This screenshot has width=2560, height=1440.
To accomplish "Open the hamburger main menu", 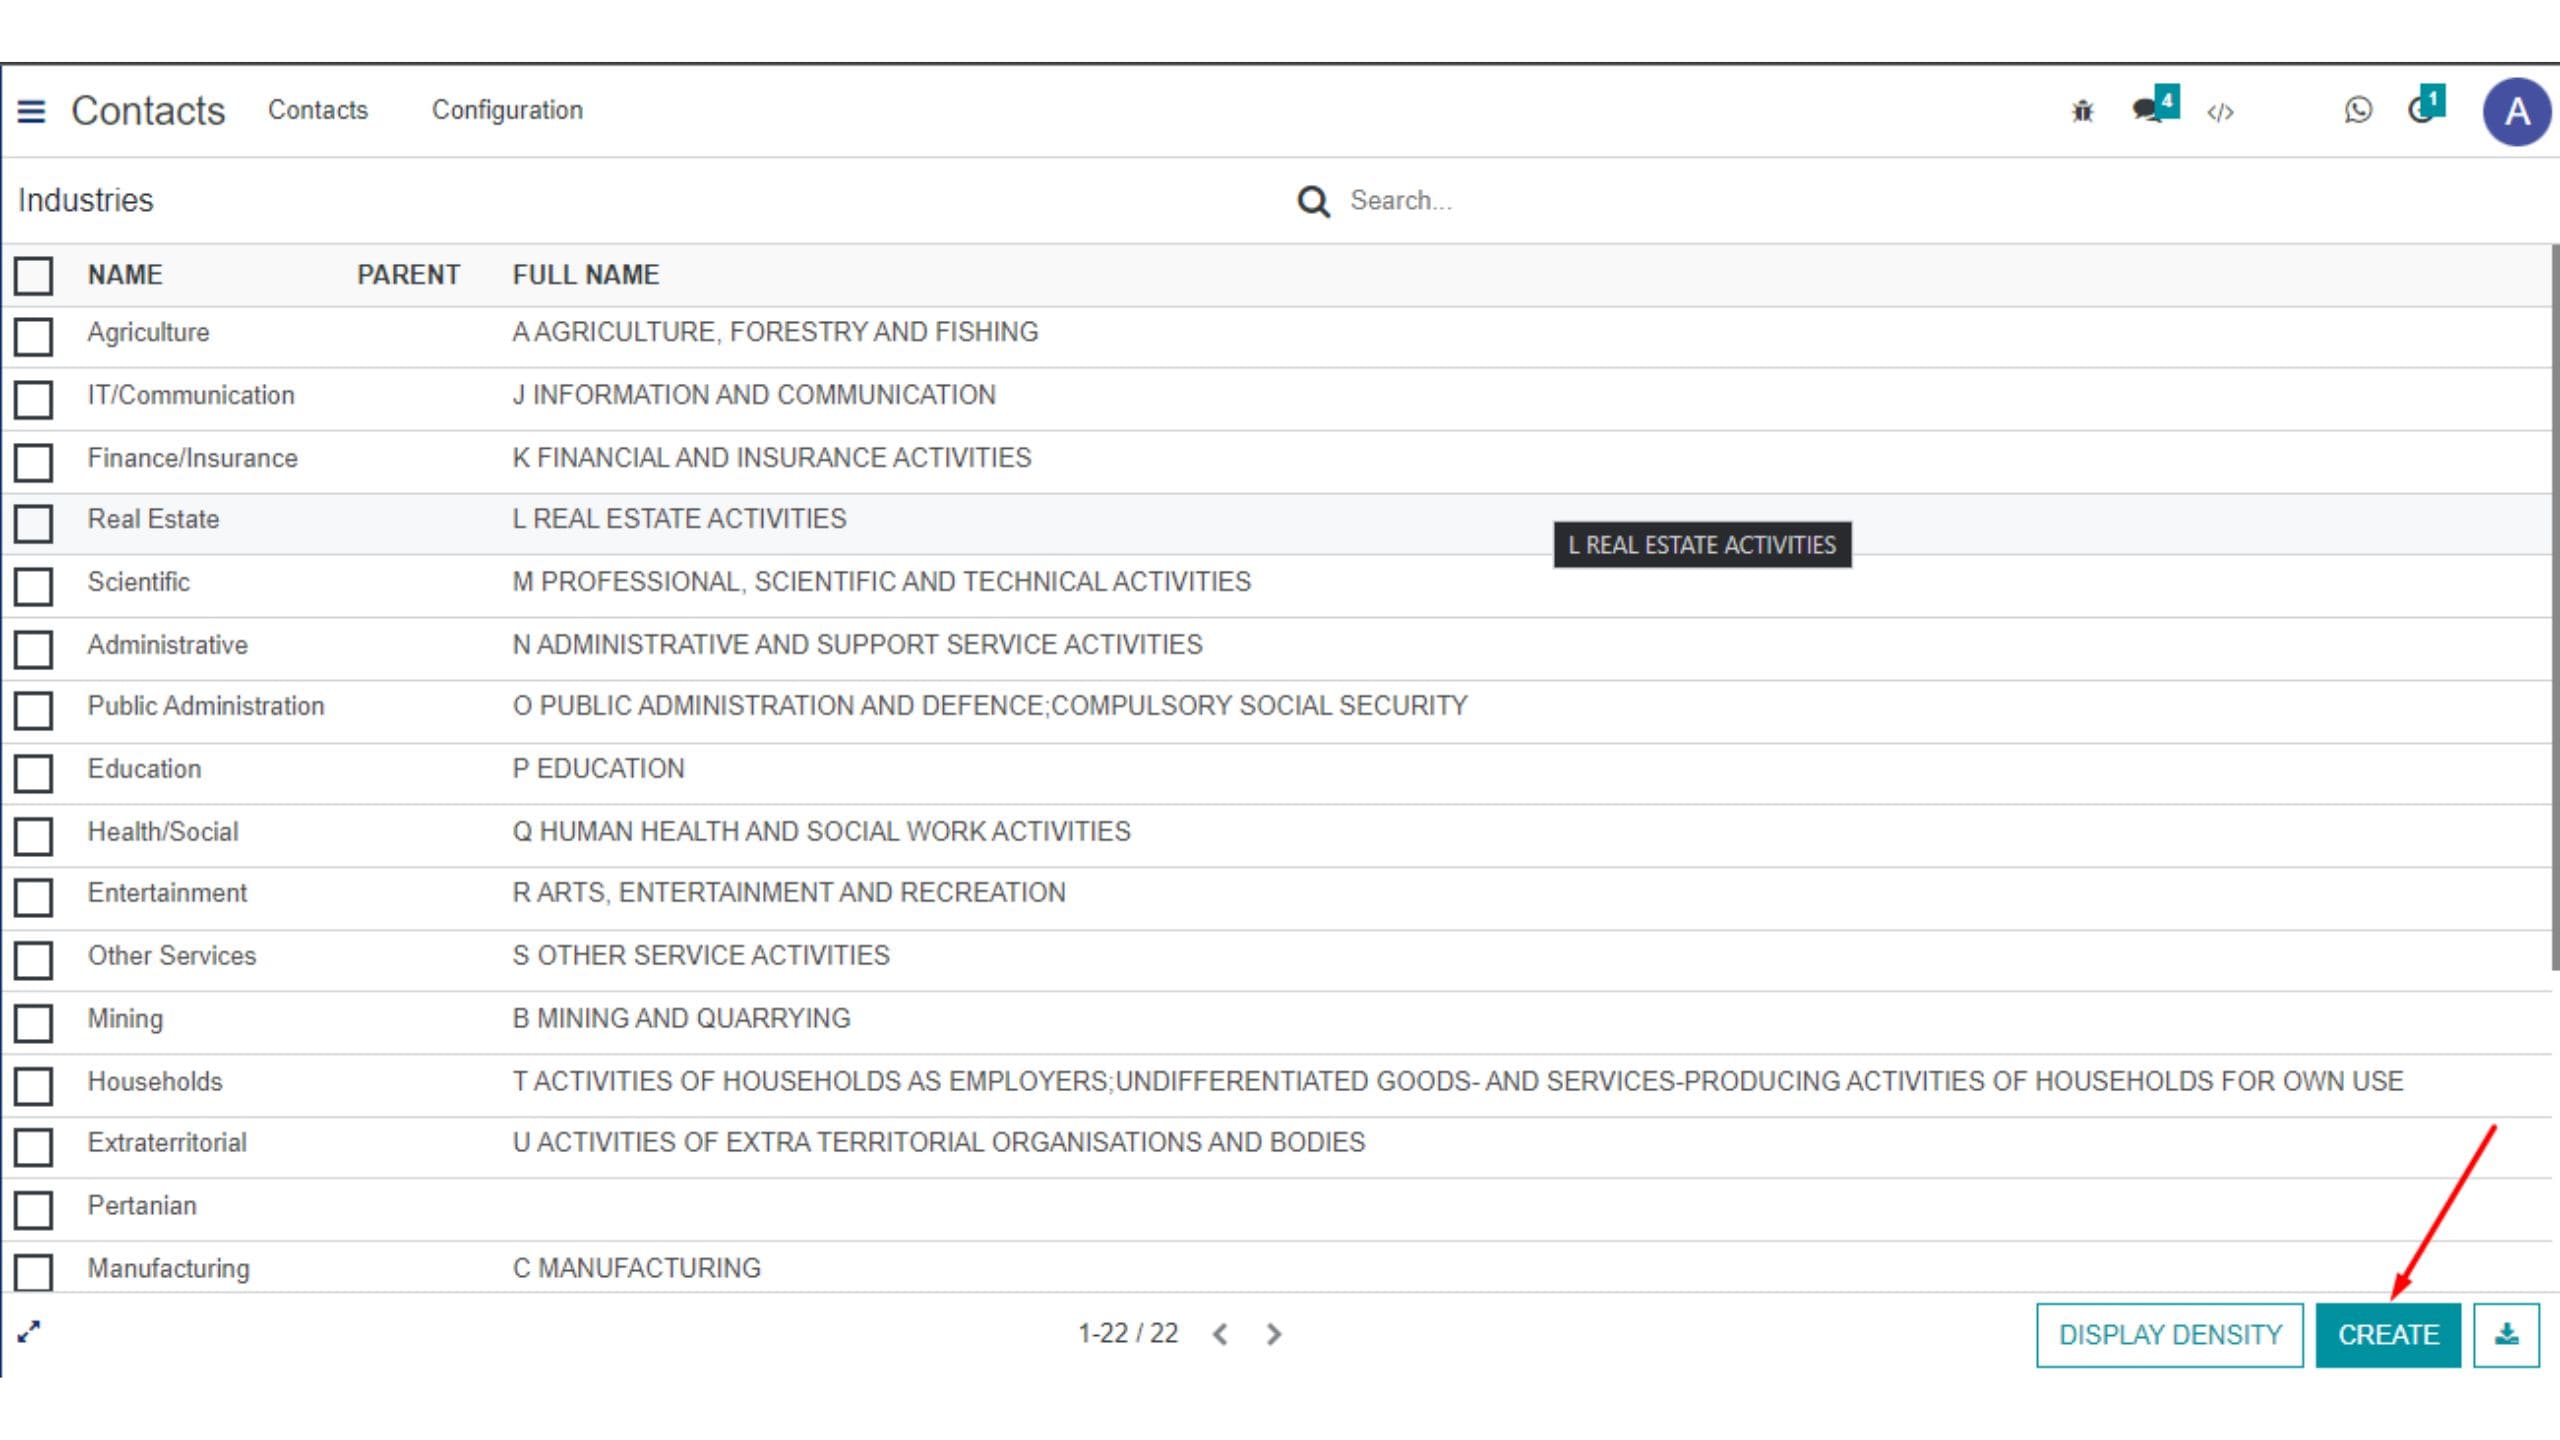I will point(31,111).
